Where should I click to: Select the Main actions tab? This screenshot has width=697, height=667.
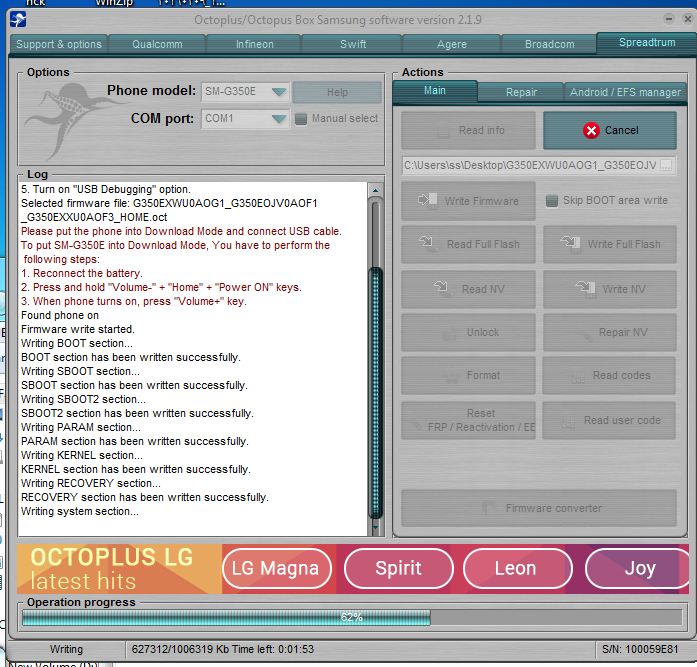435,91
